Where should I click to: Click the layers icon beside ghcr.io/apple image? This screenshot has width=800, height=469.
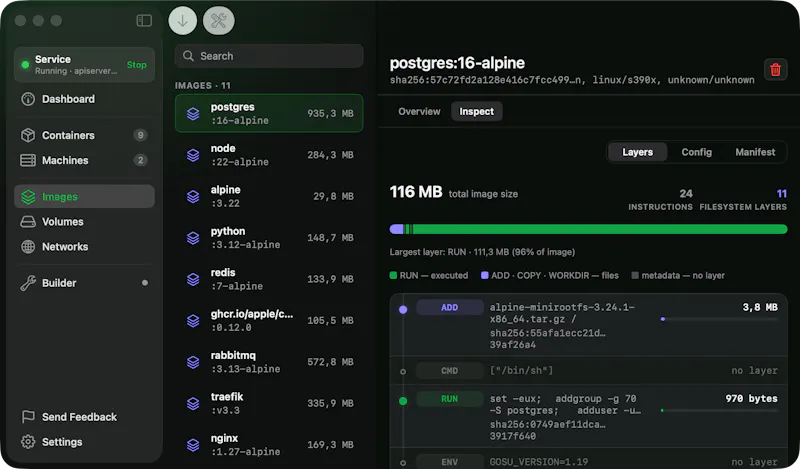coord(193,320)
